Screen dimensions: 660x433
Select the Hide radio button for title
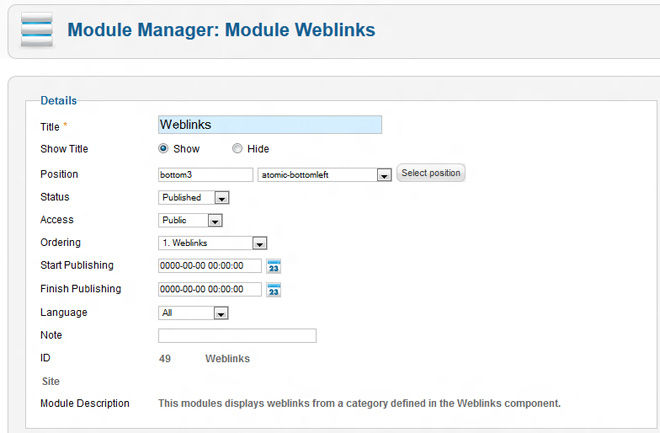237,149
